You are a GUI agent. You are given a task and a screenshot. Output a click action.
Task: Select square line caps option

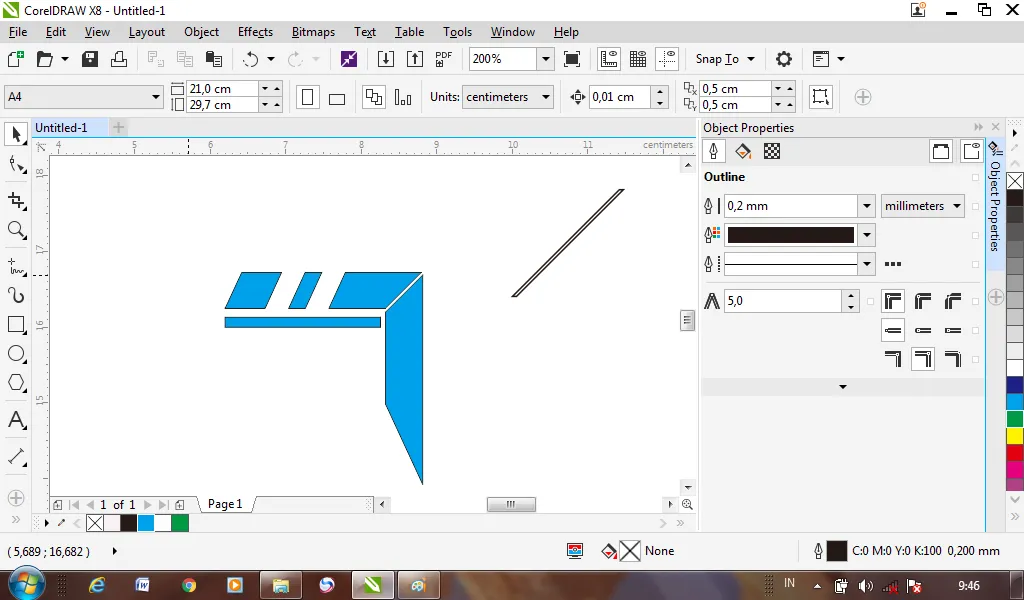click(x=893, y=330)
